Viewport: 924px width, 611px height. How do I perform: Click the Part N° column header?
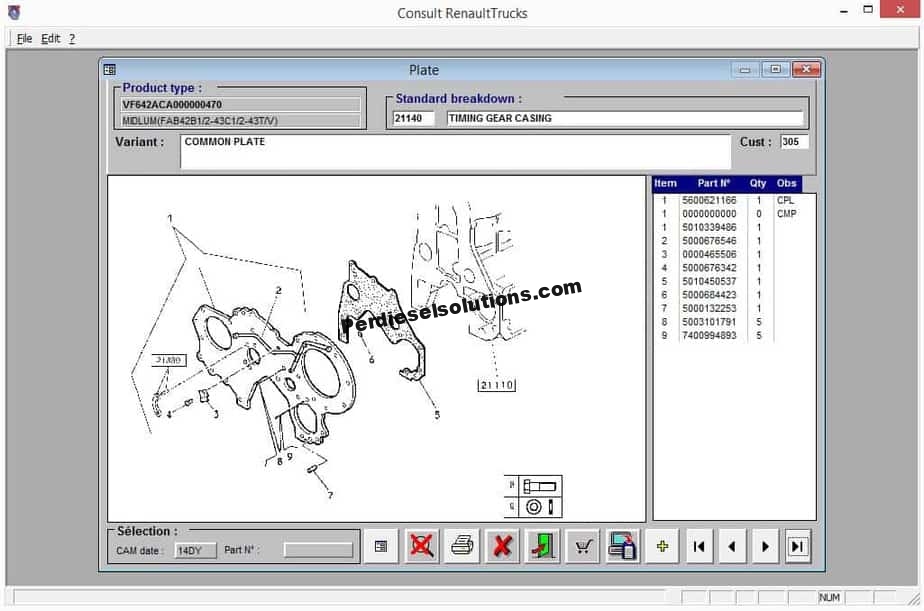point(713,184)
